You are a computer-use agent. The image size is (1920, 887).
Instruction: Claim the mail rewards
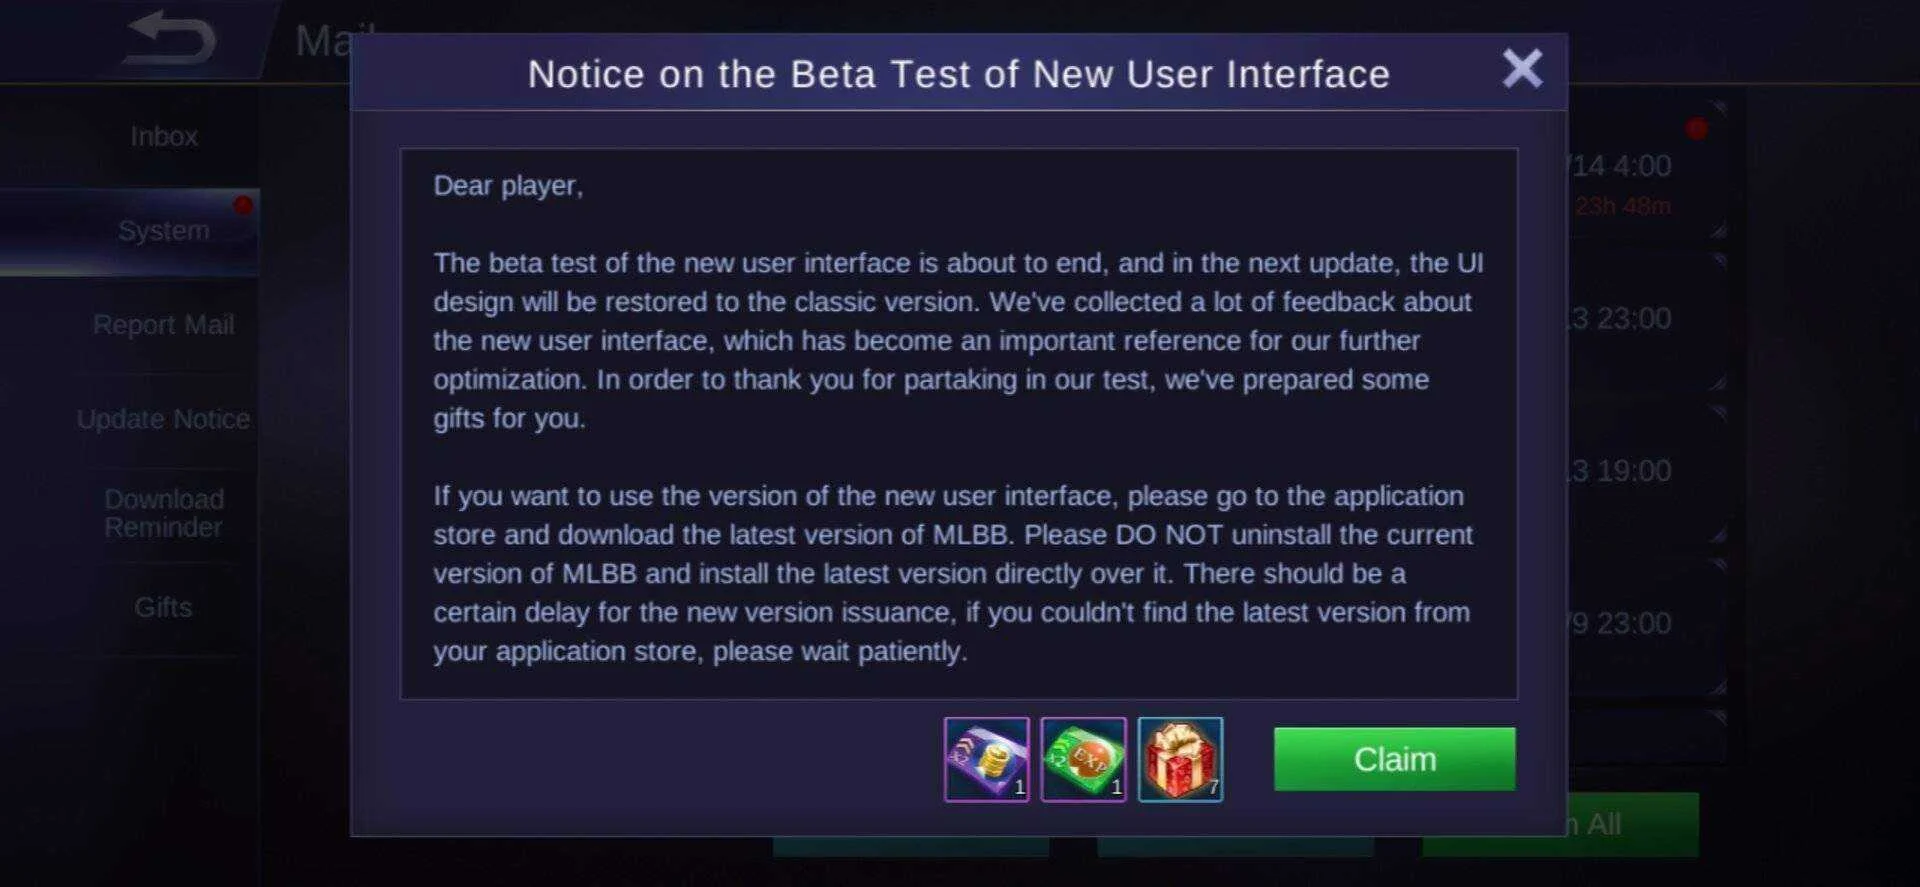pyautogui.click(x=1394, y=759)
